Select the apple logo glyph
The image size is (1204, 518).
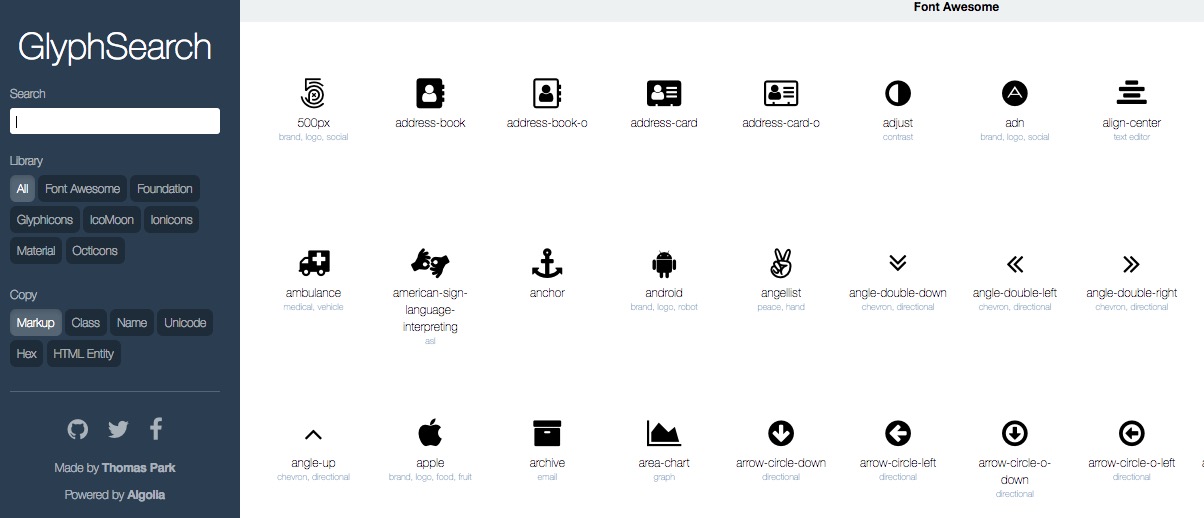pos(430,433)
